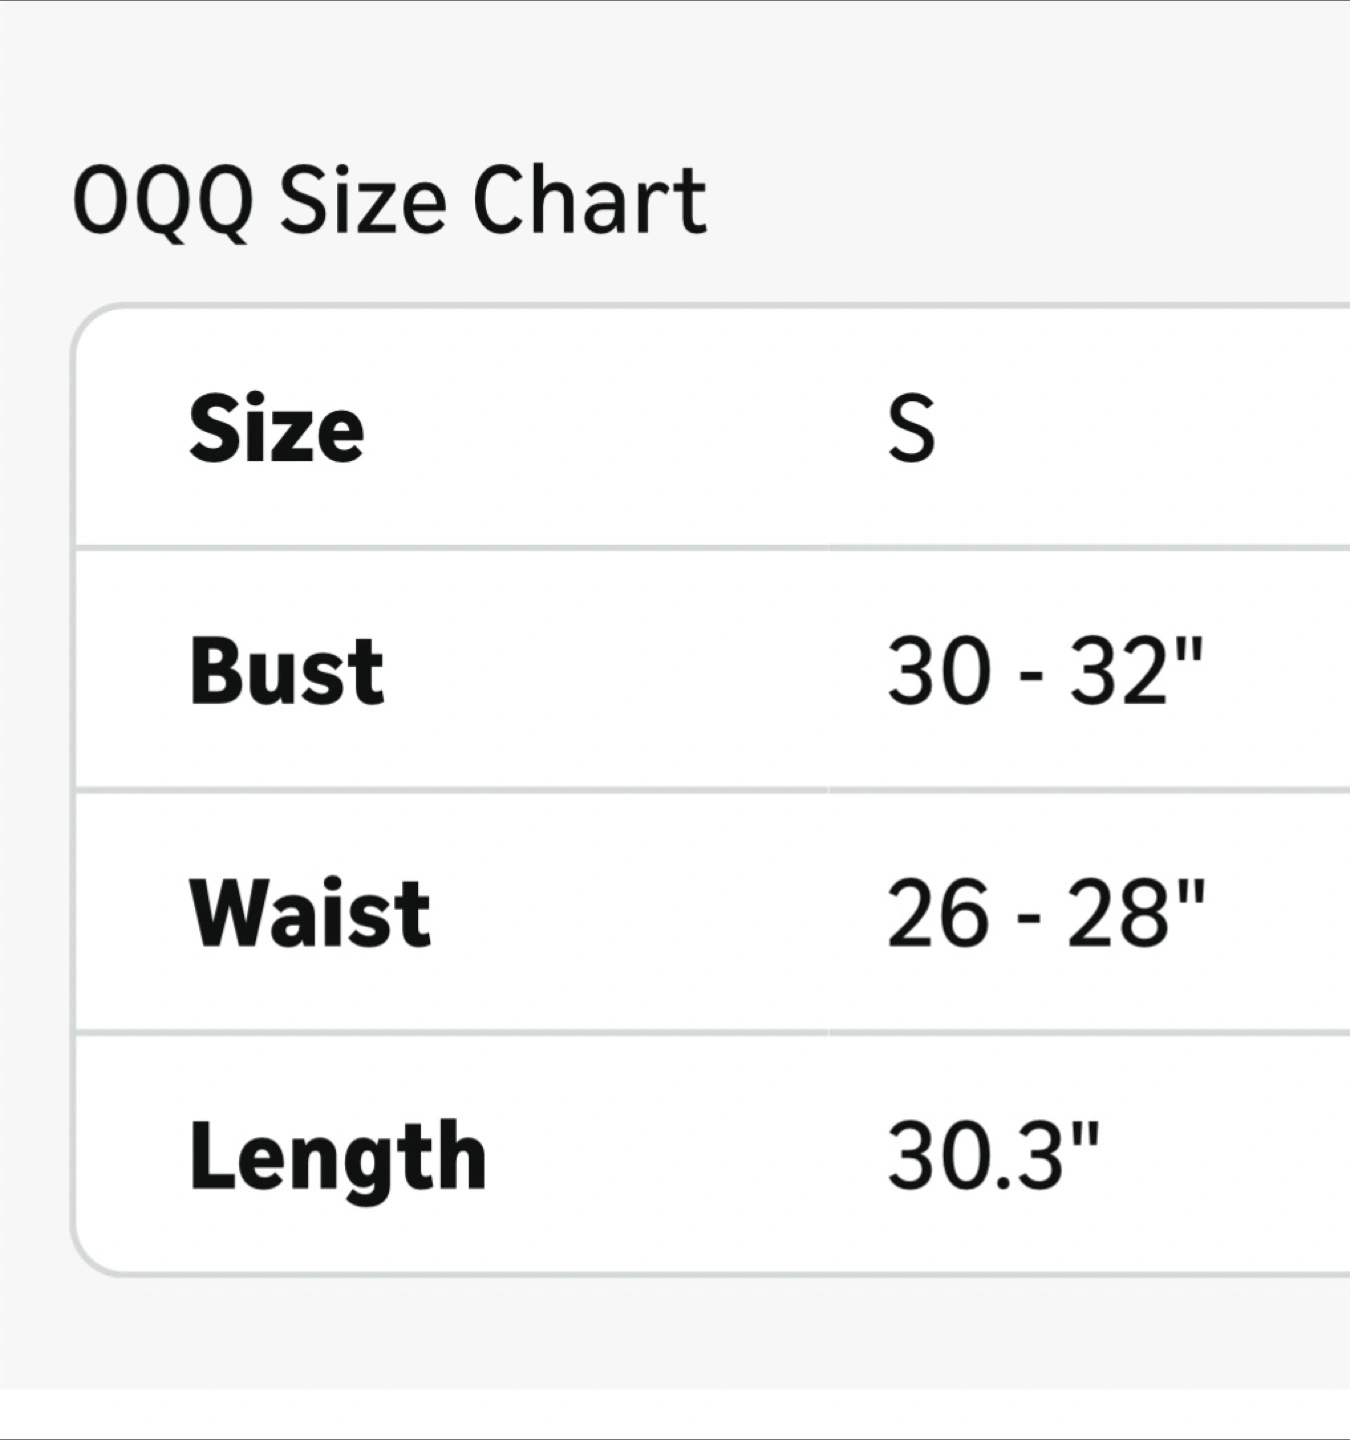1350x1440 pixels.
Task: Click the number 26 in the waist range
Action: (937, 913)
